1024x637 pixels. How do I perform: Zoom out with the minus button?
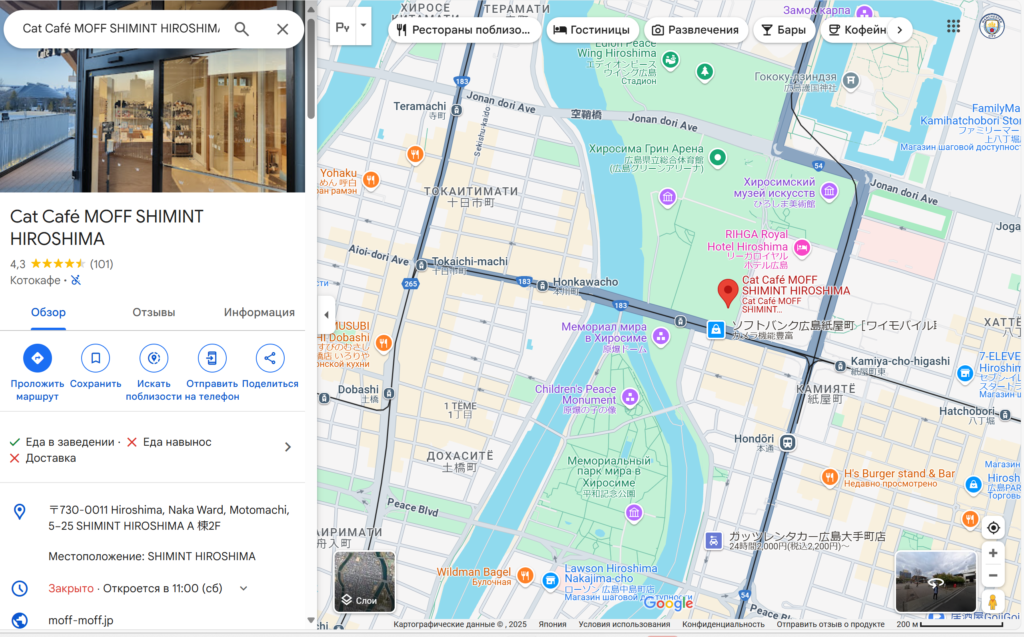coord(993,576)
